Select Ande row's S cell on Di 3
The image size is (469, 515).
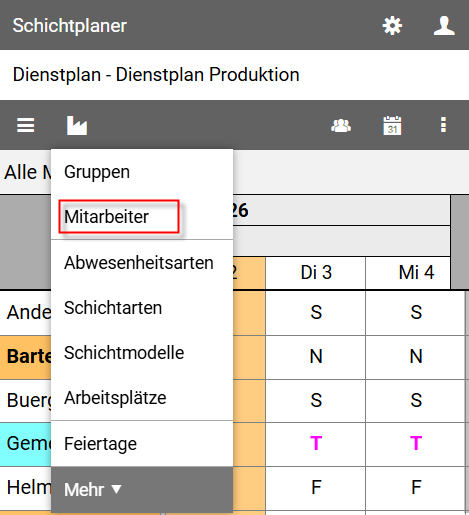point(316,313)
